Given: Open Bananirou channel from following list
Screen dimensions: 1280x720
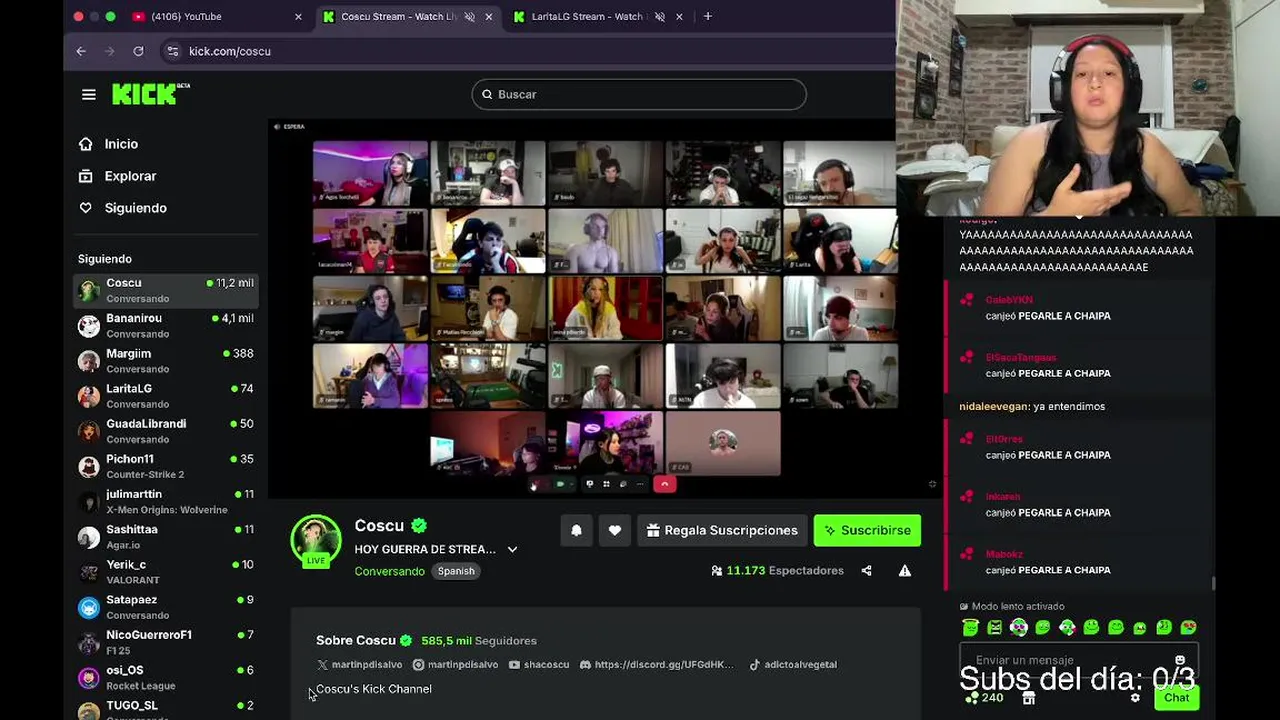Looking at the screenshot, I should (x=166, y=325).
